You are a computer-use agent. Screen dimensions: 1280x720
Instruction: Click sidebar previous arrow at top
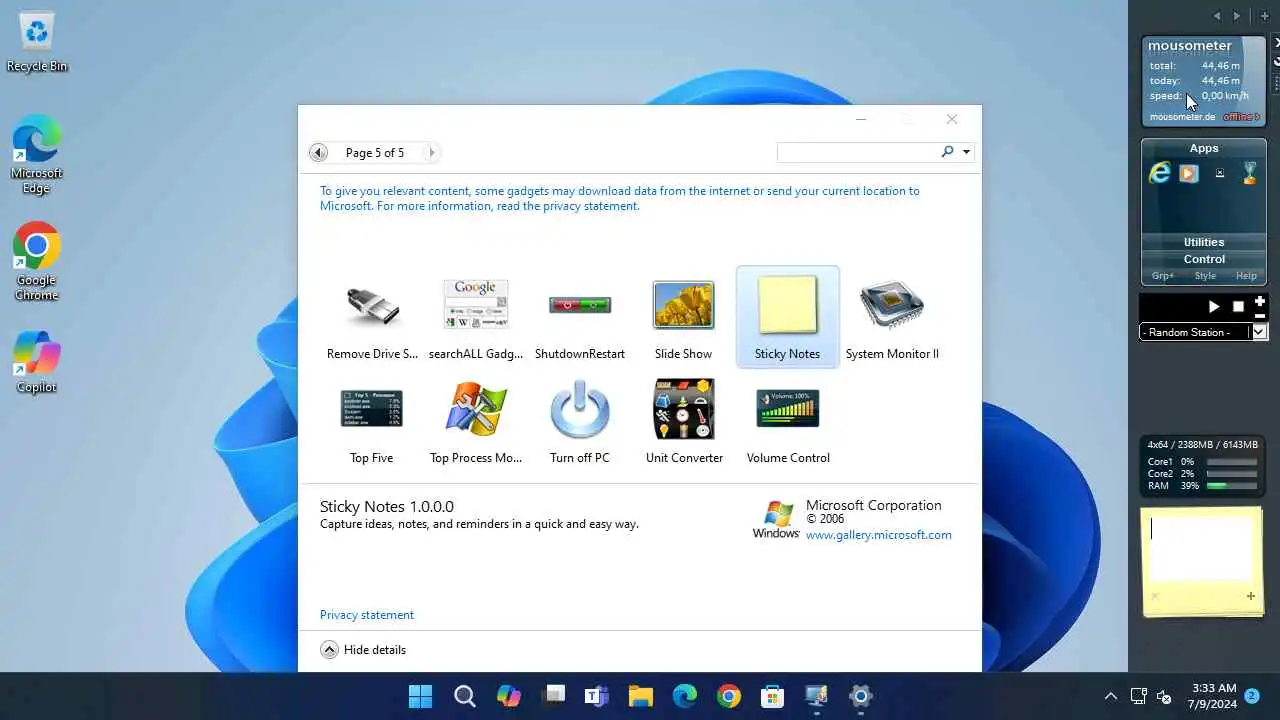1217,16
